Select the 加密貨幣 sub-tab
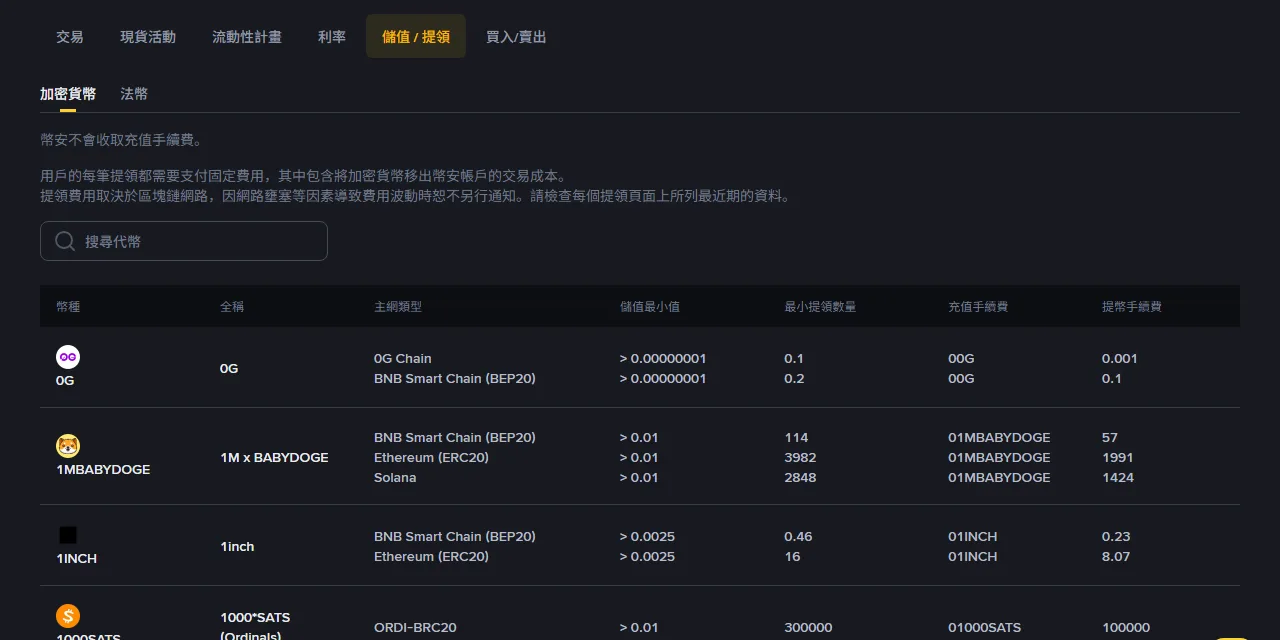Viewport: 1280px width, 640px height. [68, 94]
